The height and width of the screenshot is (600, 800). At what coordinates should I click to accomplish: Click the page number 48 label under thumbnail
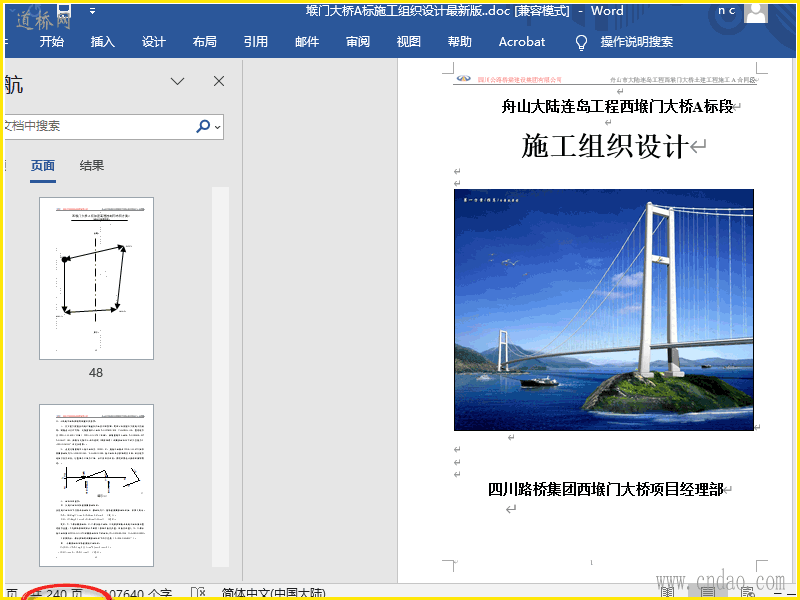[x=96, y=372]
